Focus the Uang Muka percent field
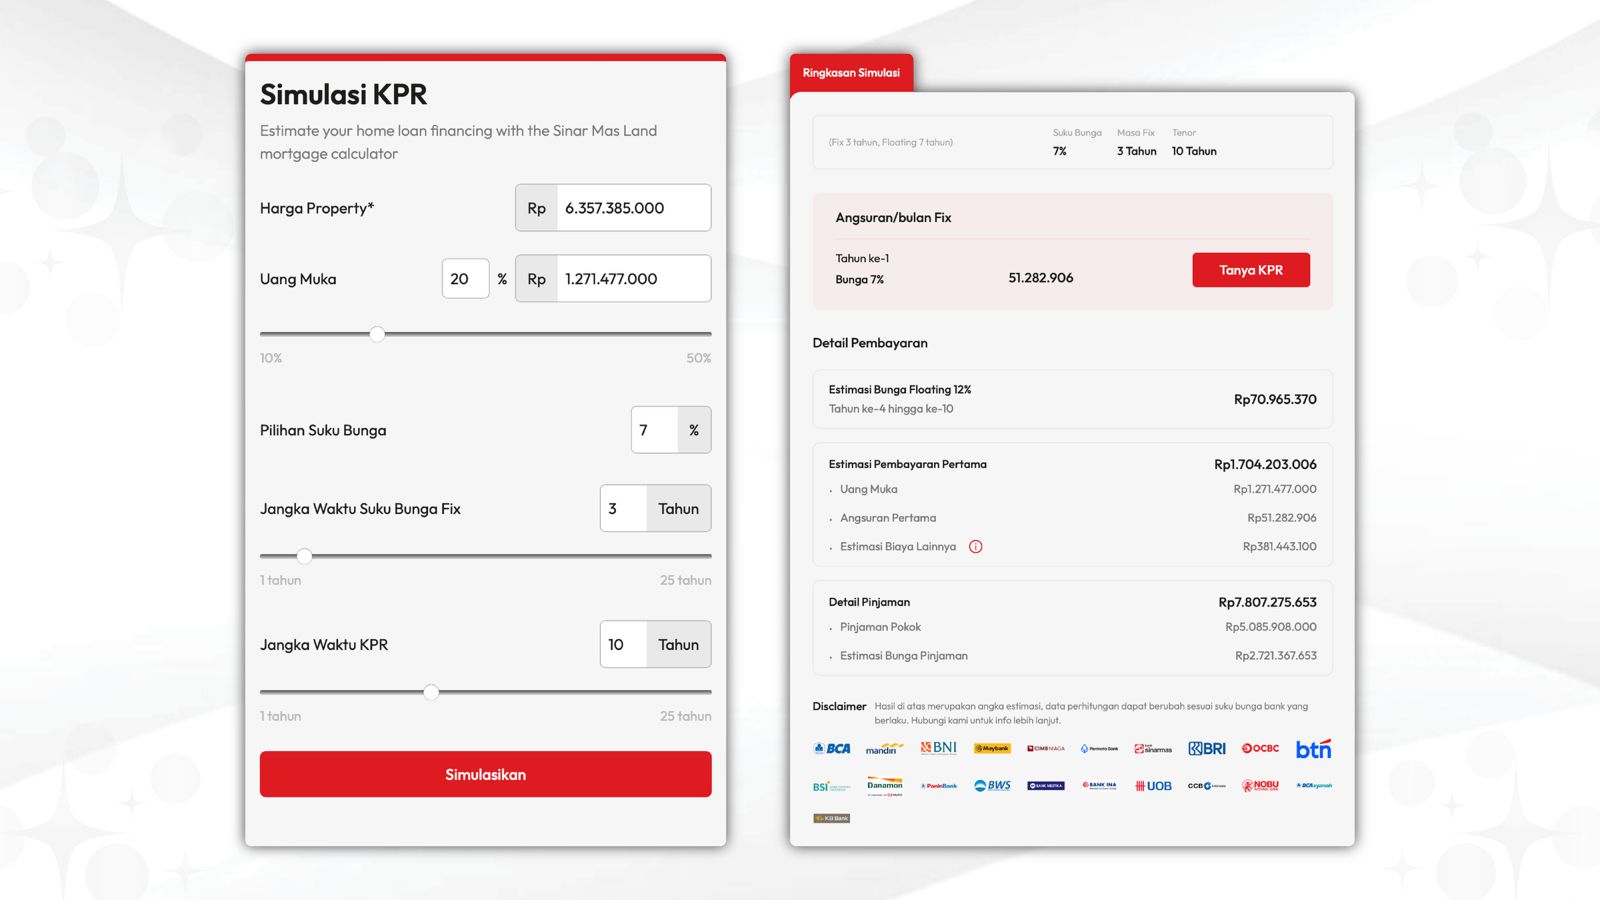This screenshot has height=900, width=1600. pos(466,279)
